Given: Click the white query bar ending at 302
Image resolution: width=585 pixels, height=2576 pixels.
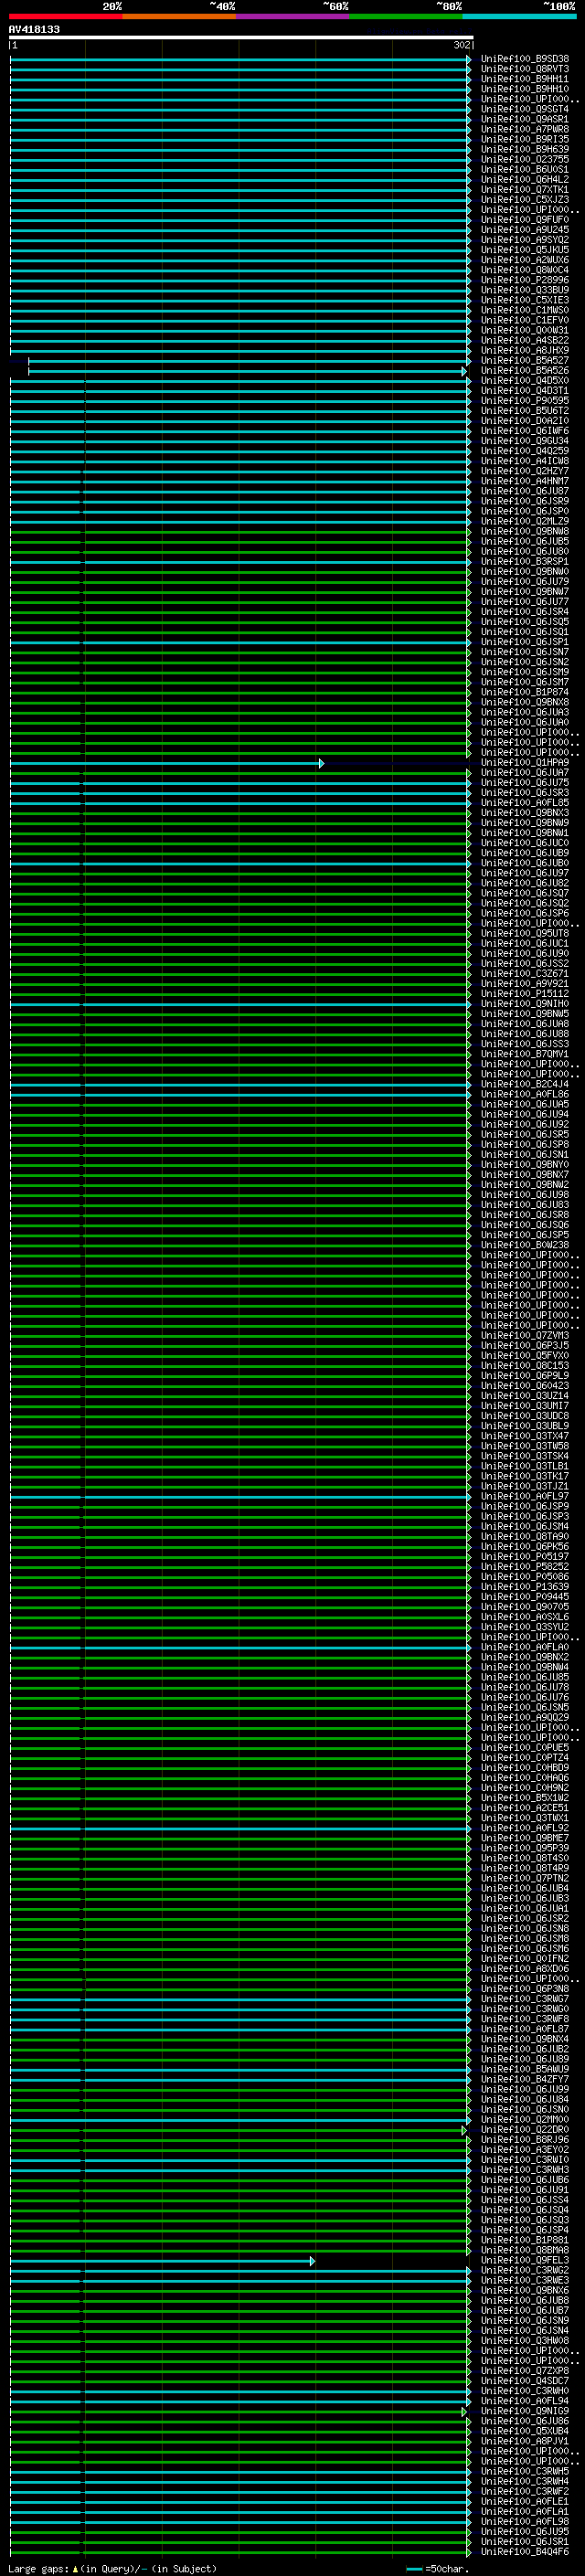Looking at the screenshot, I should pyautogui.click(x=241, y=38).
